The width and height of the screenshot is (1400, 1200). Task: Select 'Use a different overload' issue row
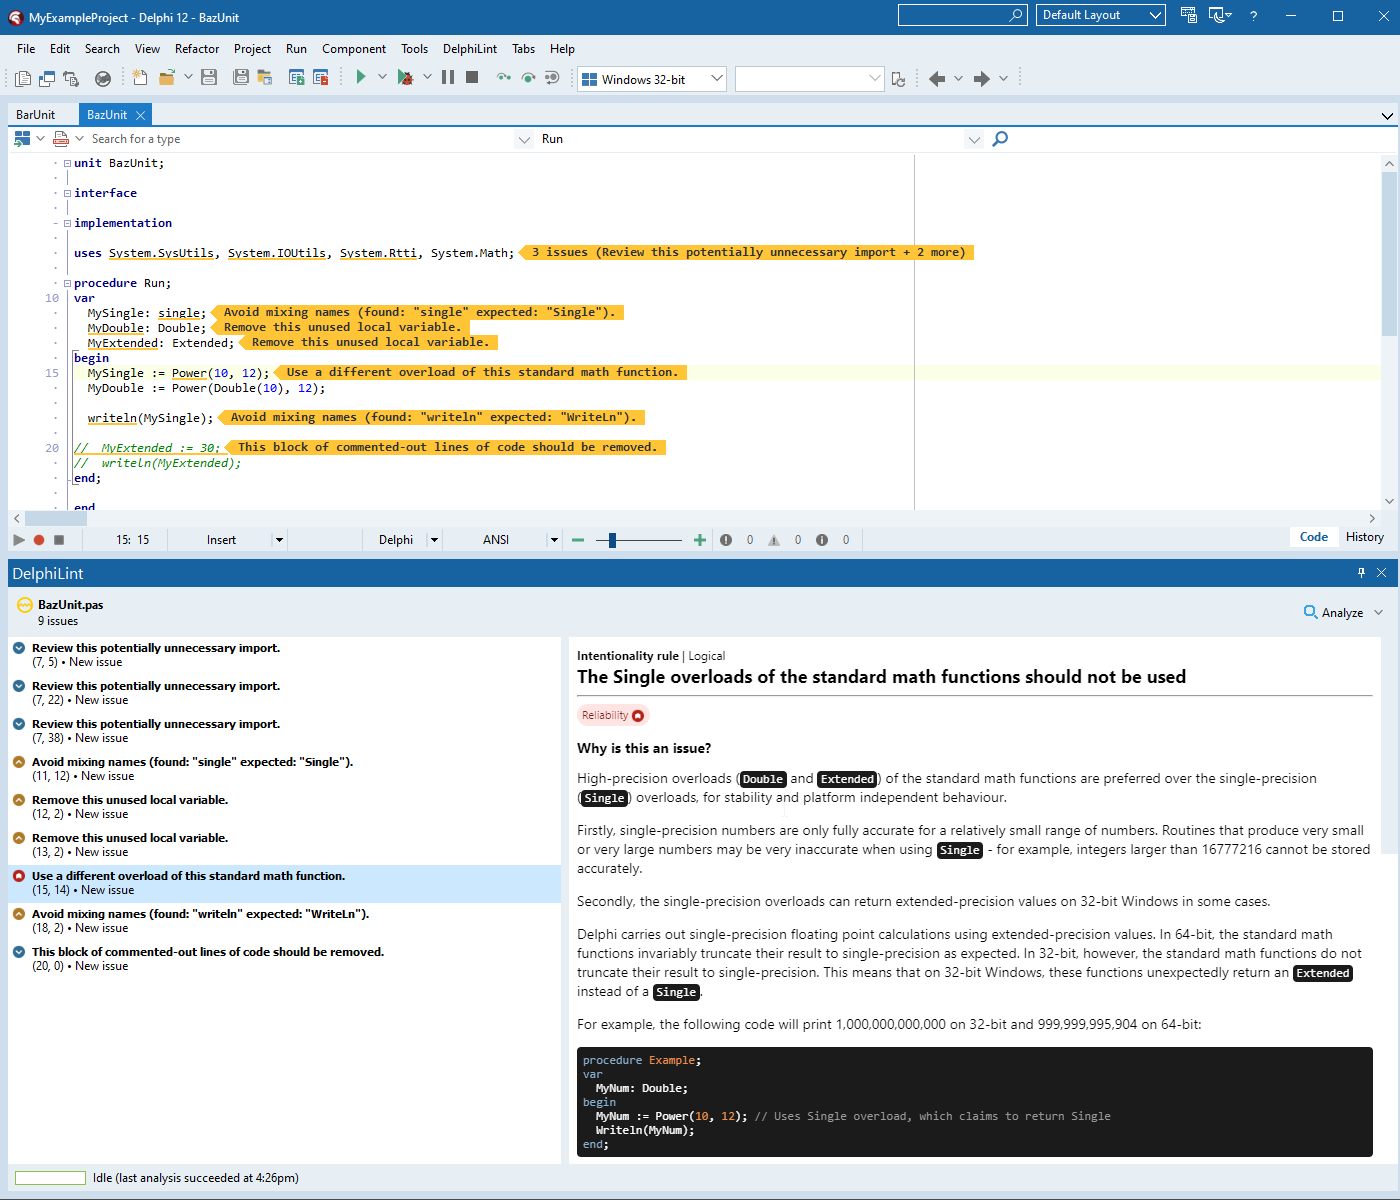285,884
